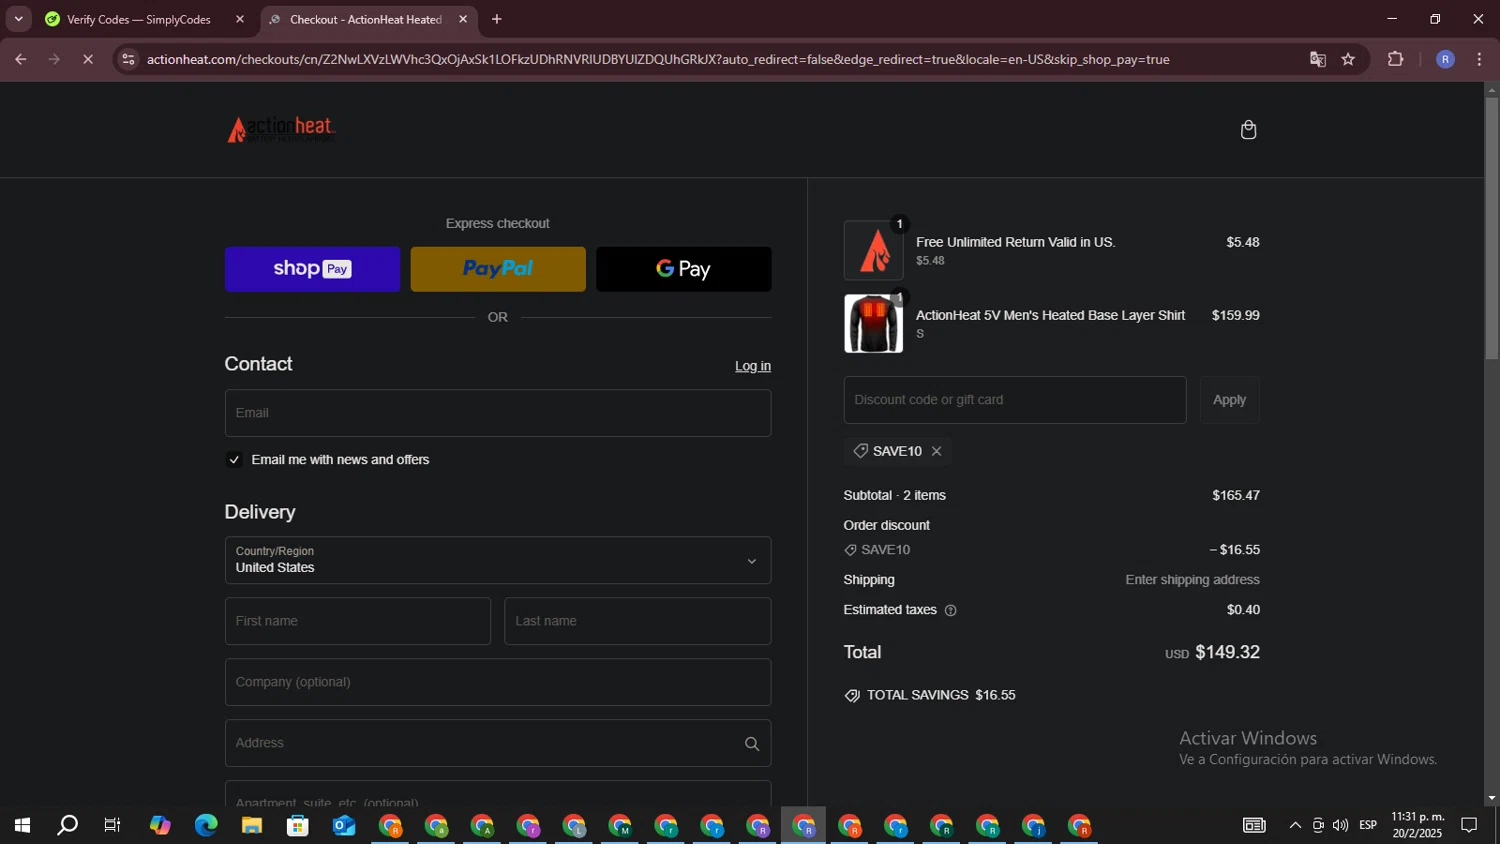Click the Apply discount button
This screenshot has height=844, width=1500.
point(1229,400)
